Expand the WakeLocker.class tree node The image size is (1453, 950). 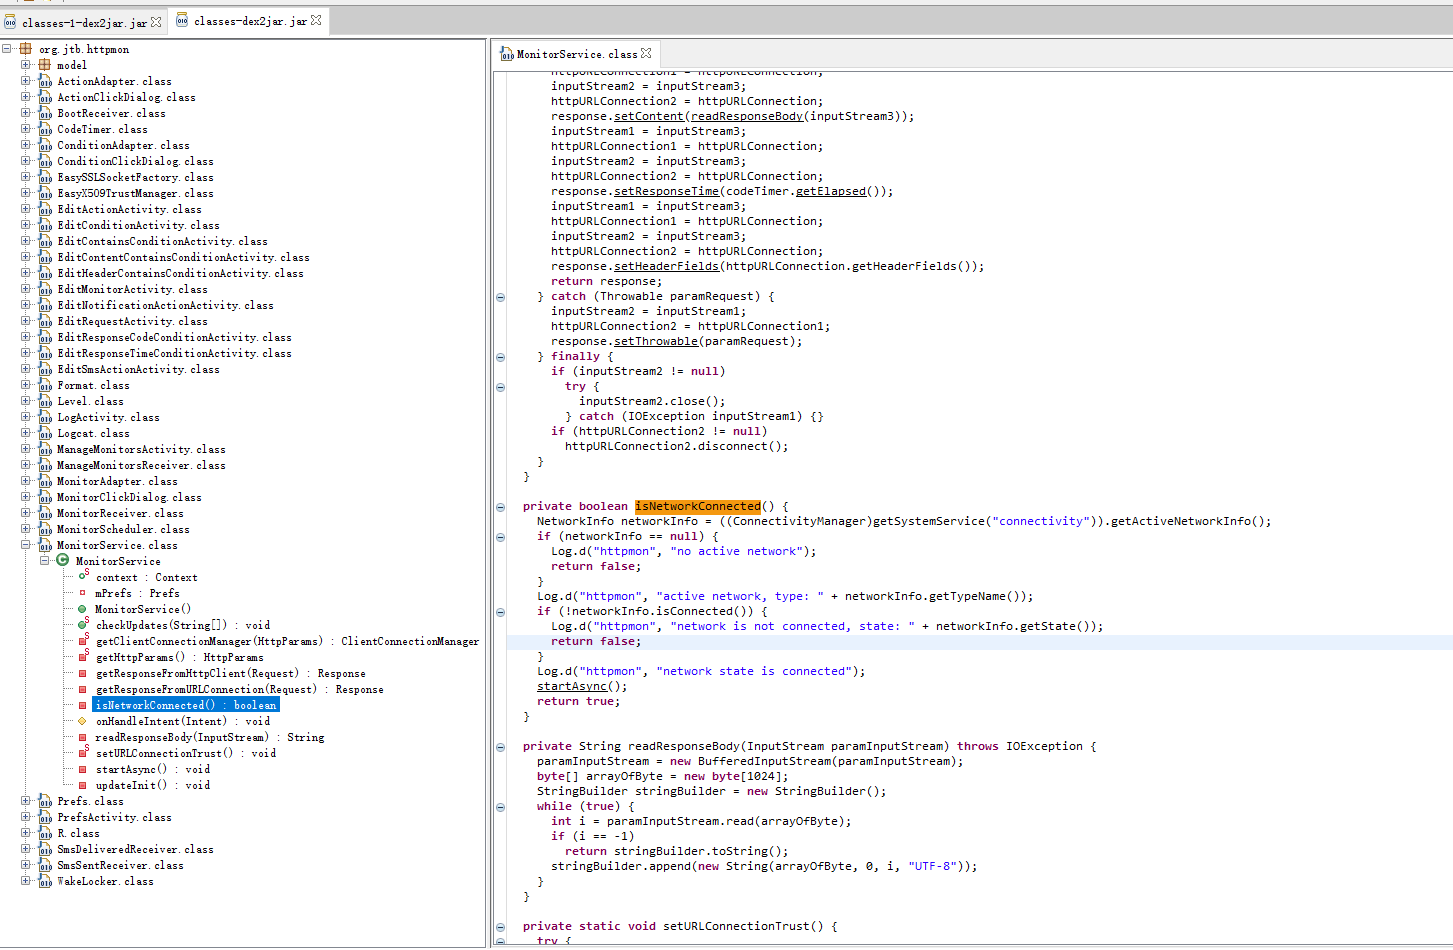coord(25,881)
